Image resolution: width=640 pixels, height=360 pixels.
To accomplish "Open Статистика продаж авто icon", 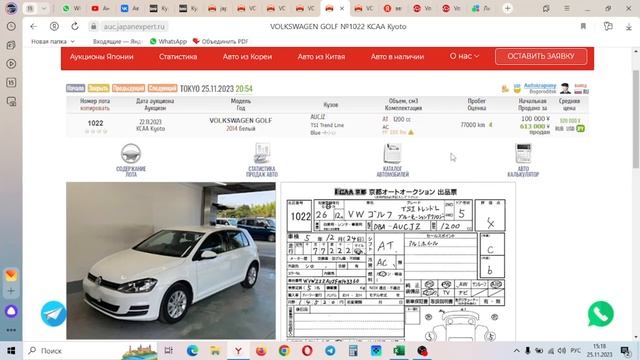I will click(262, 153).
